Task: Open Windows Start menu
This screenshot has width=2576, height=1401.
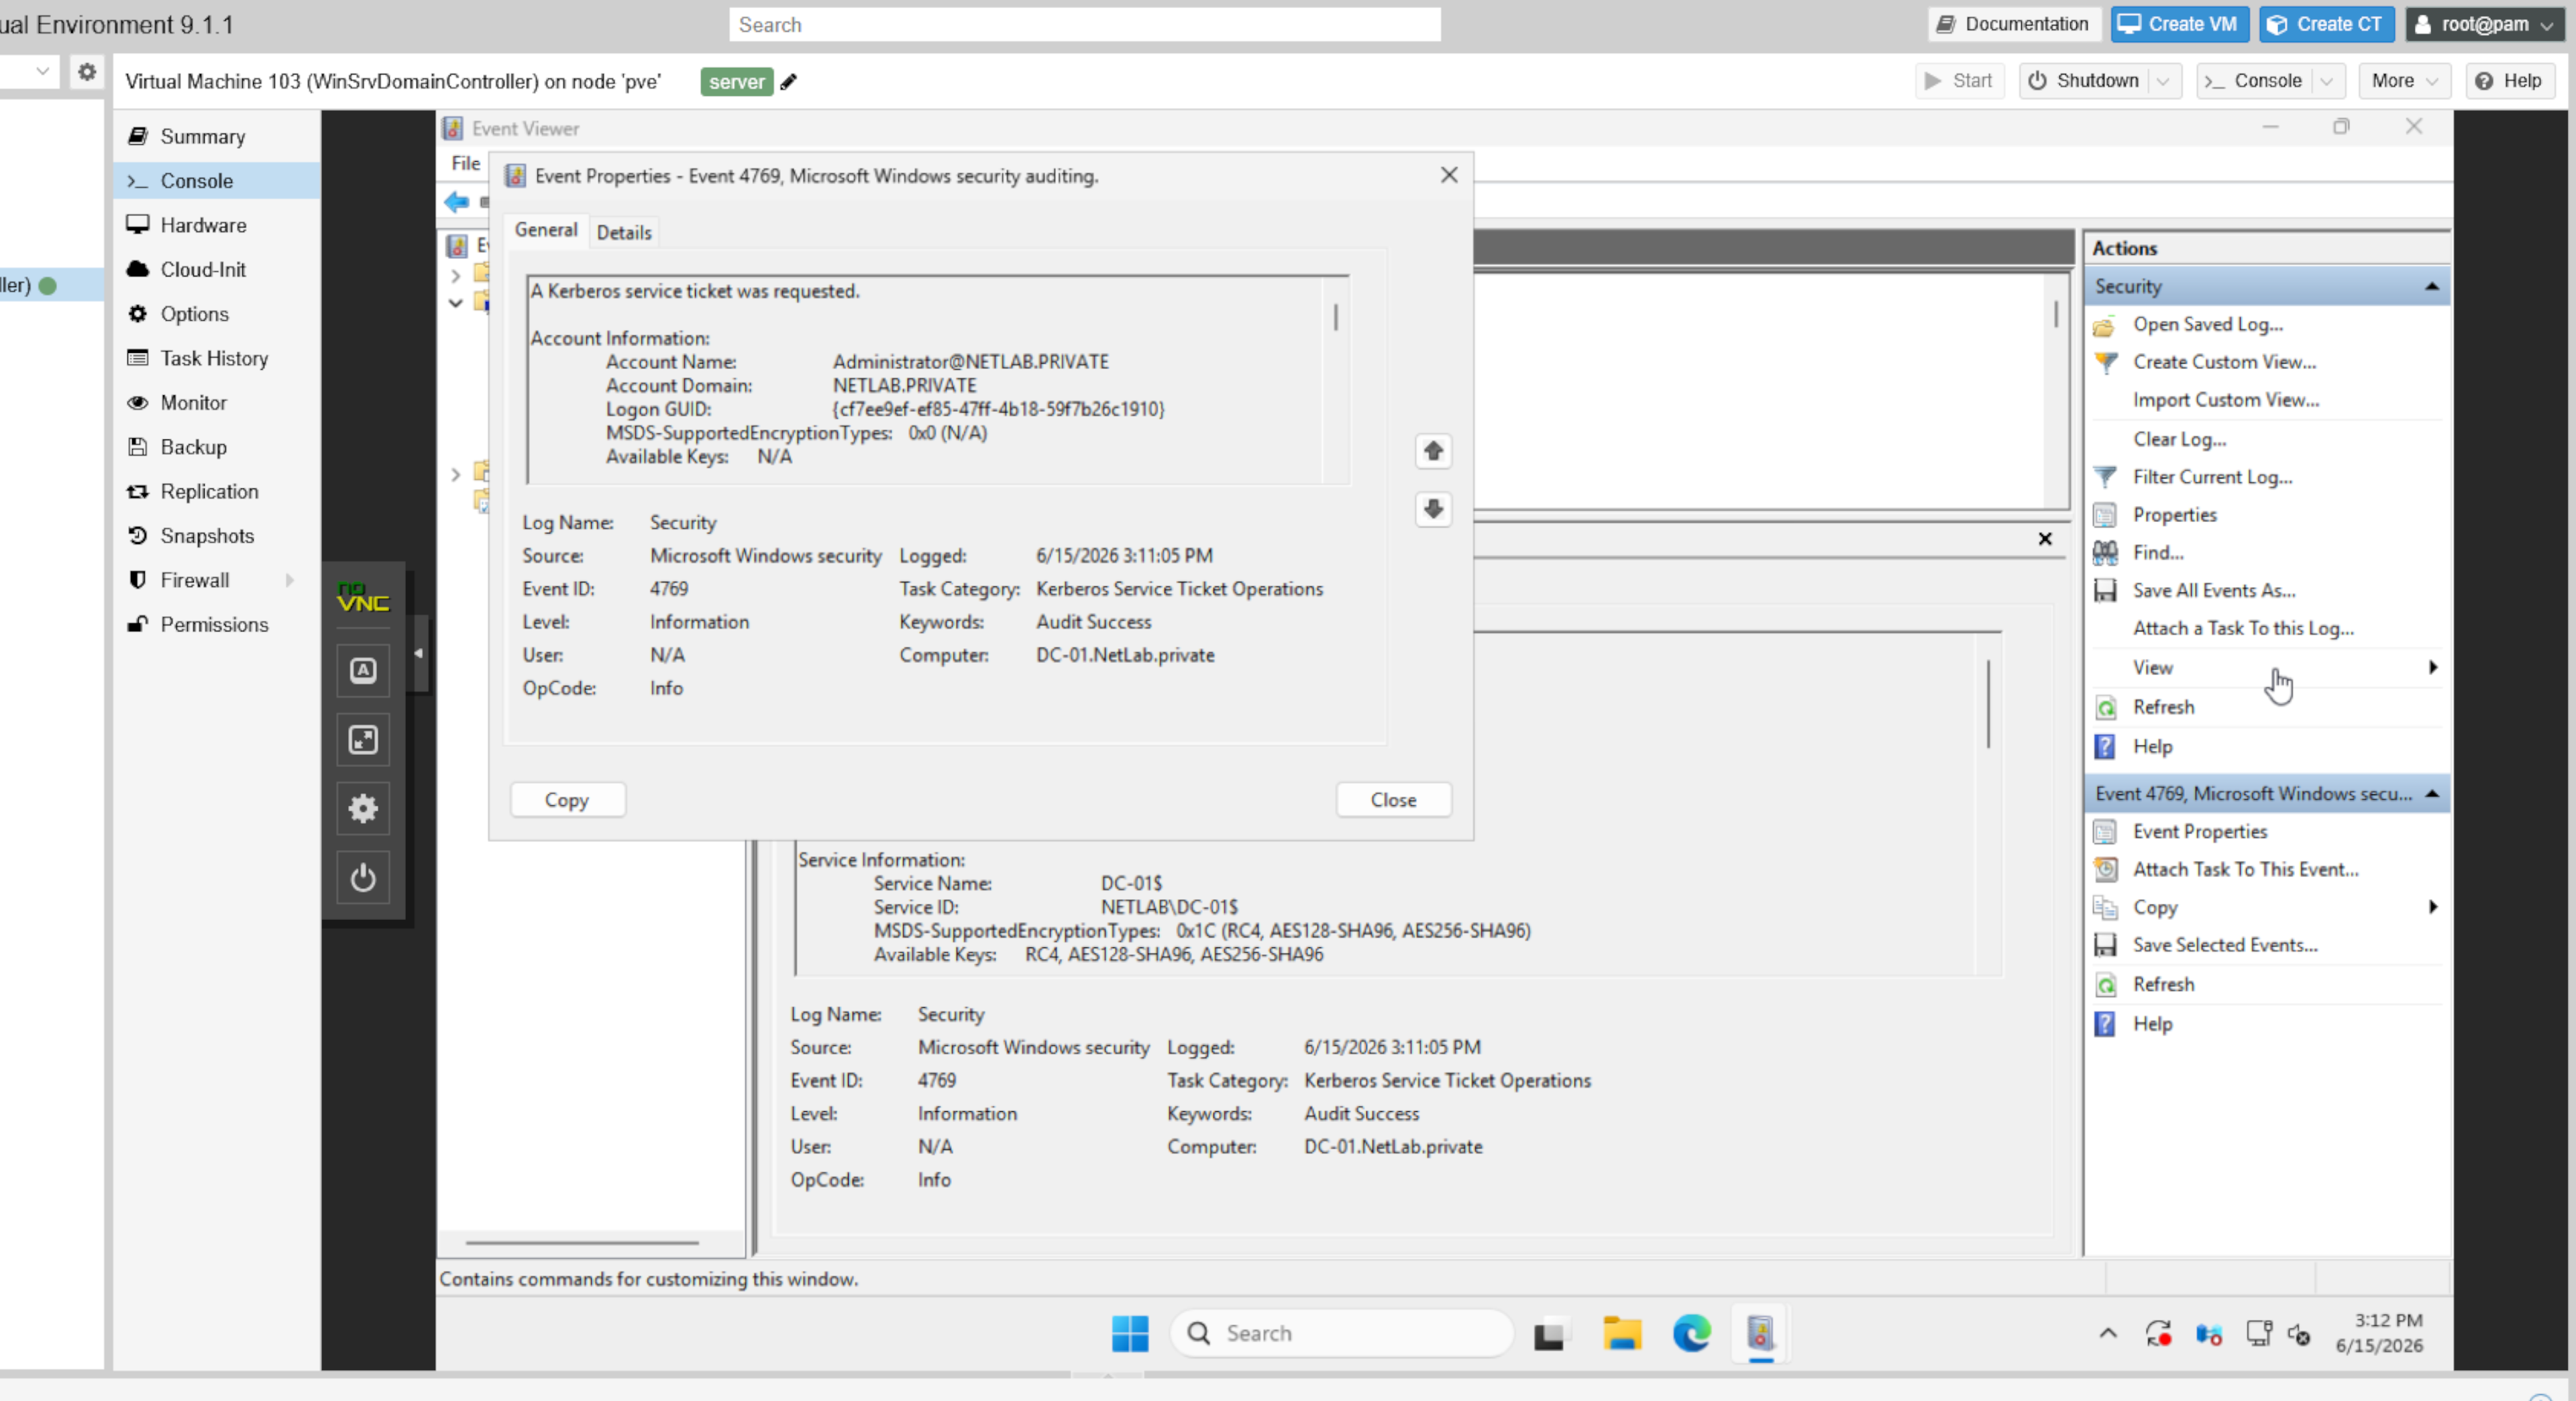Action: 1130,1333
